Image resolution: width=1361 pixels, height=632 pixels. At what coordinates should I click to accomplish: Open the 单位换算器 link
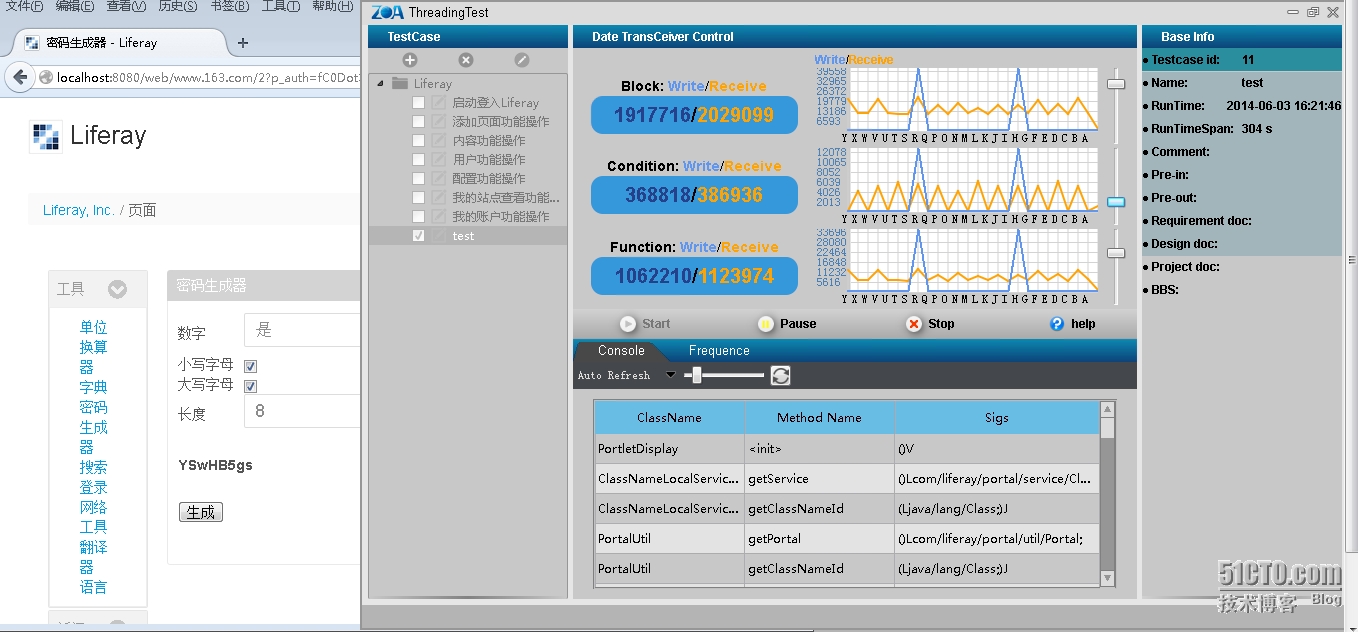click(x=93, y=347)
